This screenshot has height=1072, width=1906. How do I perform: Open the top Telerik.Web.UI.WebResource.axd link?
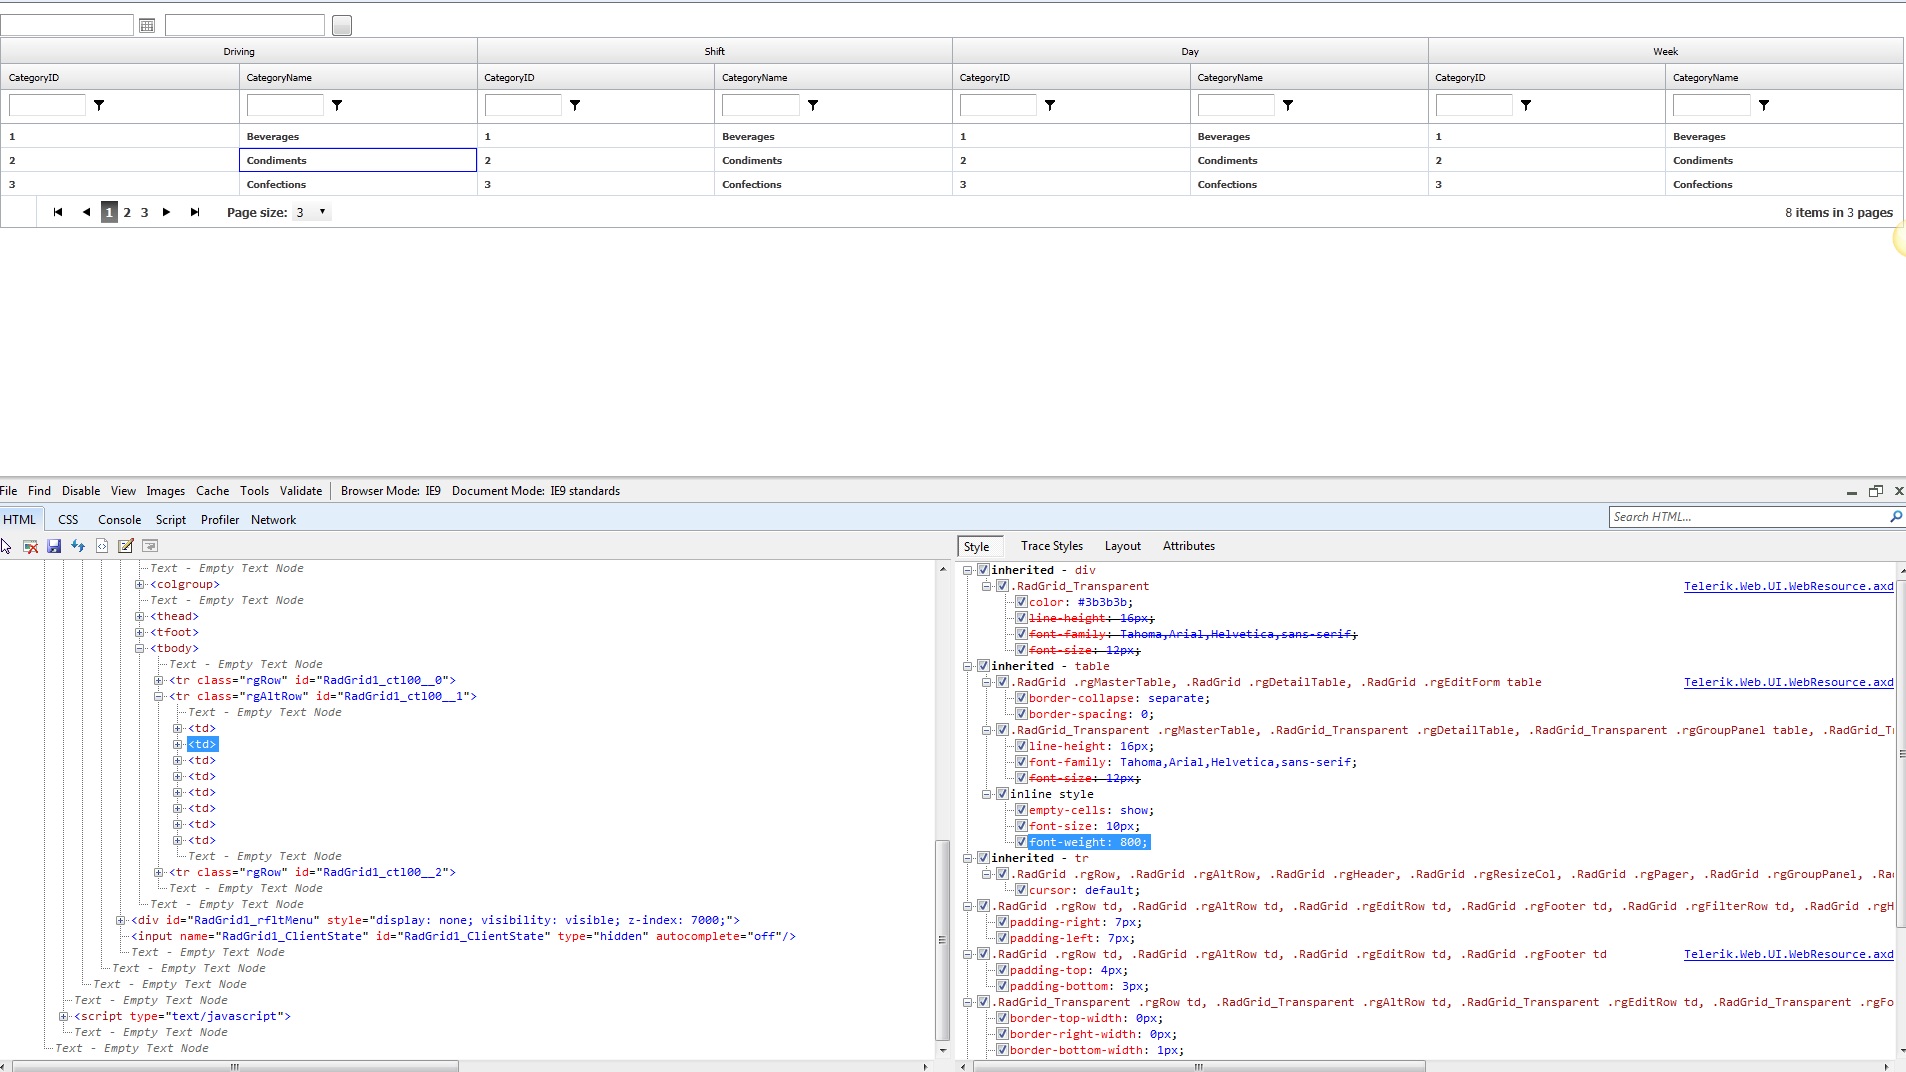1788,586
